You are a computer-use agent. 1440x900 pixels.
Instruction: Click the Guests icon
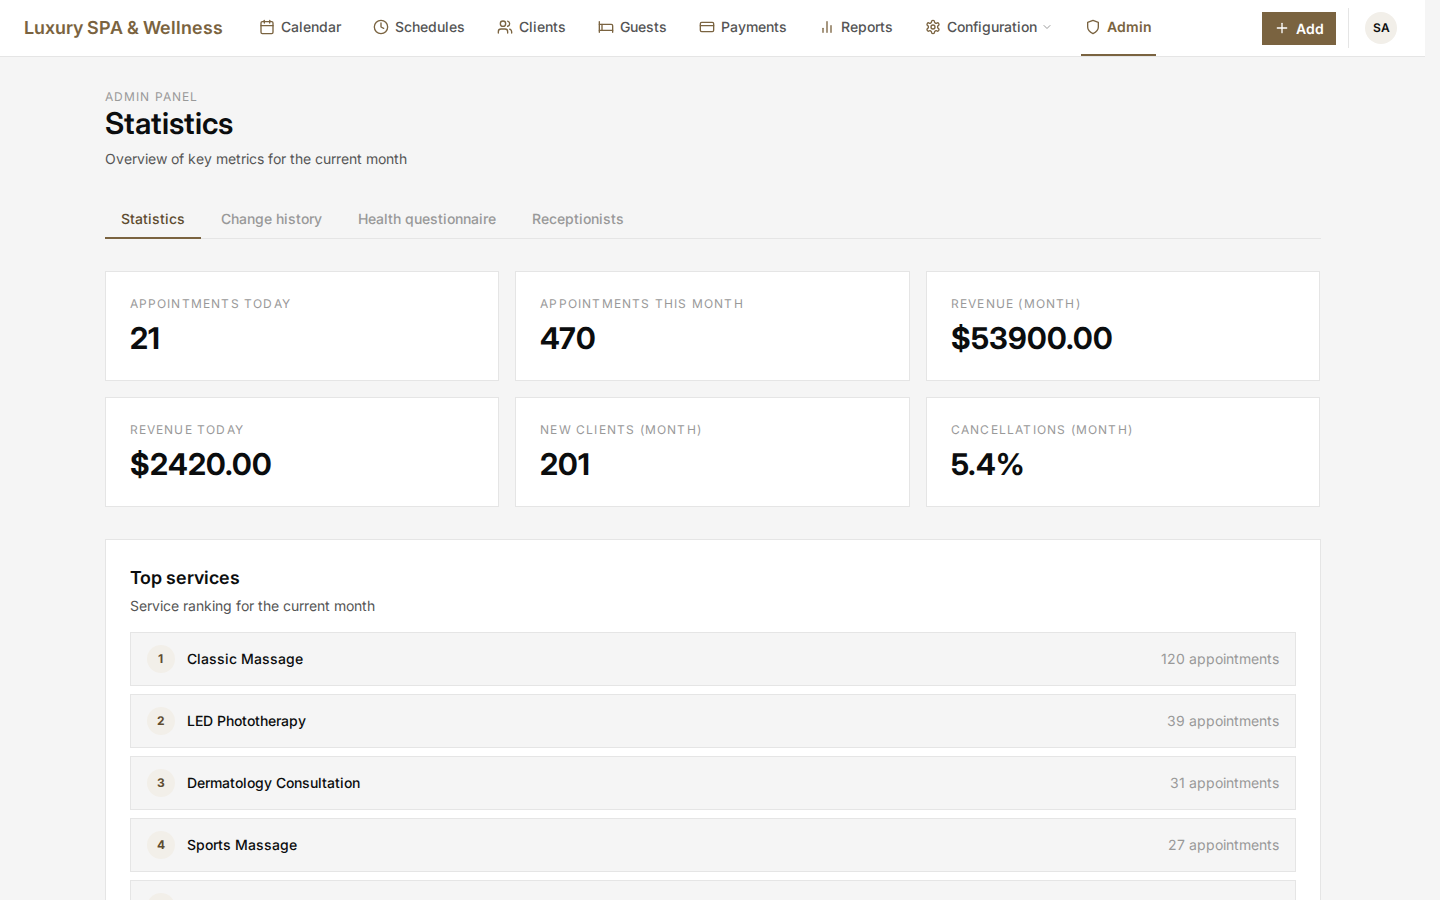604,27
